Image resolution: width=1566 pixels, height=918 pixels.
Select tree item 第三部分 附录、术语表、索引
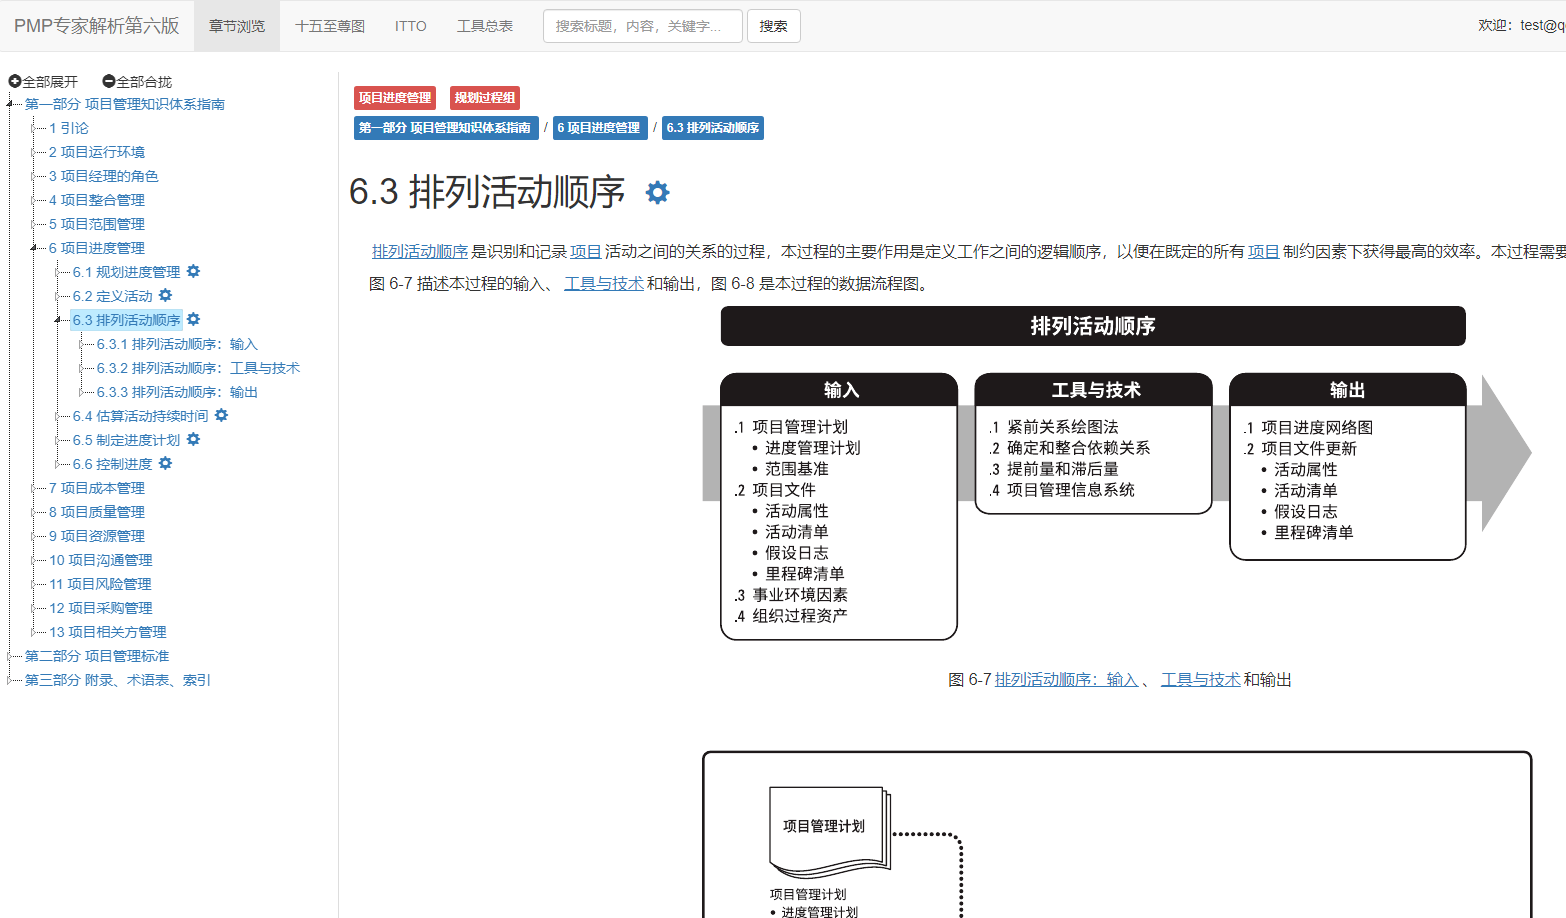point(118,680)
